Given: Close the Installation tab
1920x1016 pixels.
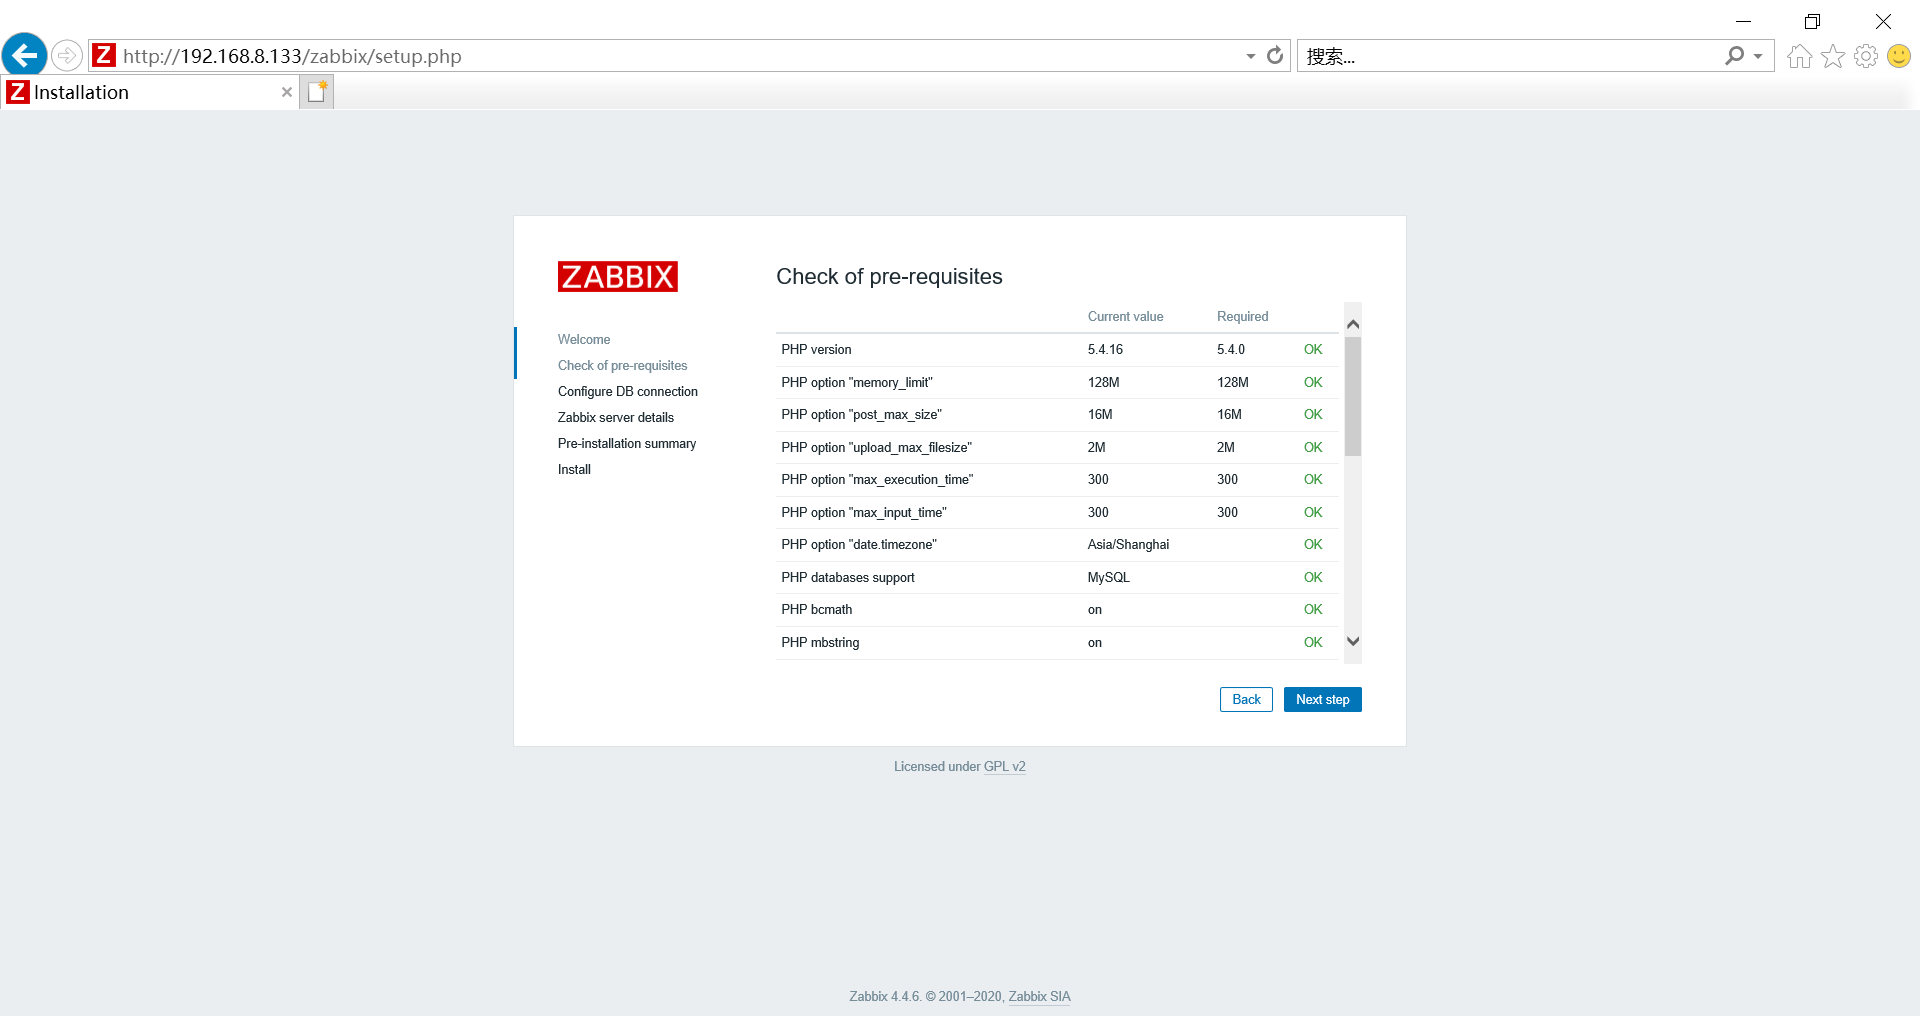Looking at the screenshot, I should coord(287,92).
